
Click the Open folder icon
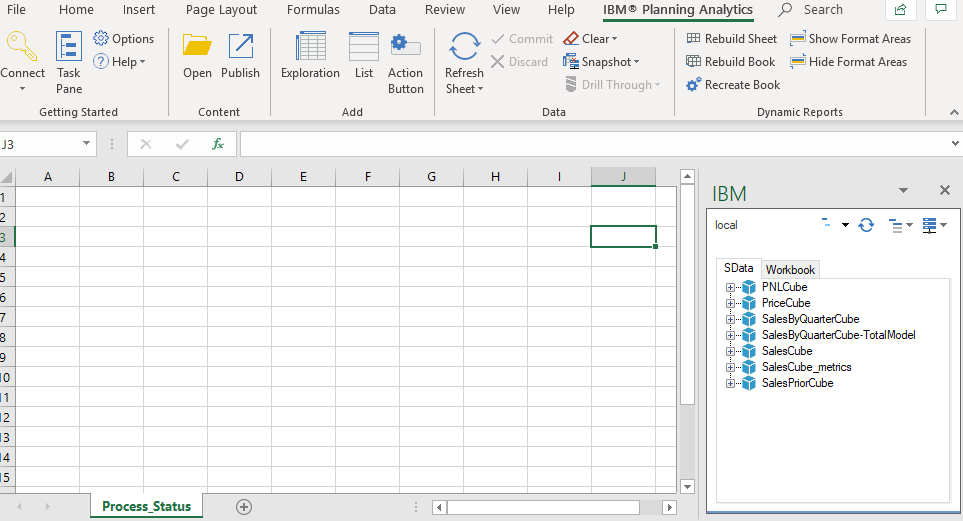197,46
